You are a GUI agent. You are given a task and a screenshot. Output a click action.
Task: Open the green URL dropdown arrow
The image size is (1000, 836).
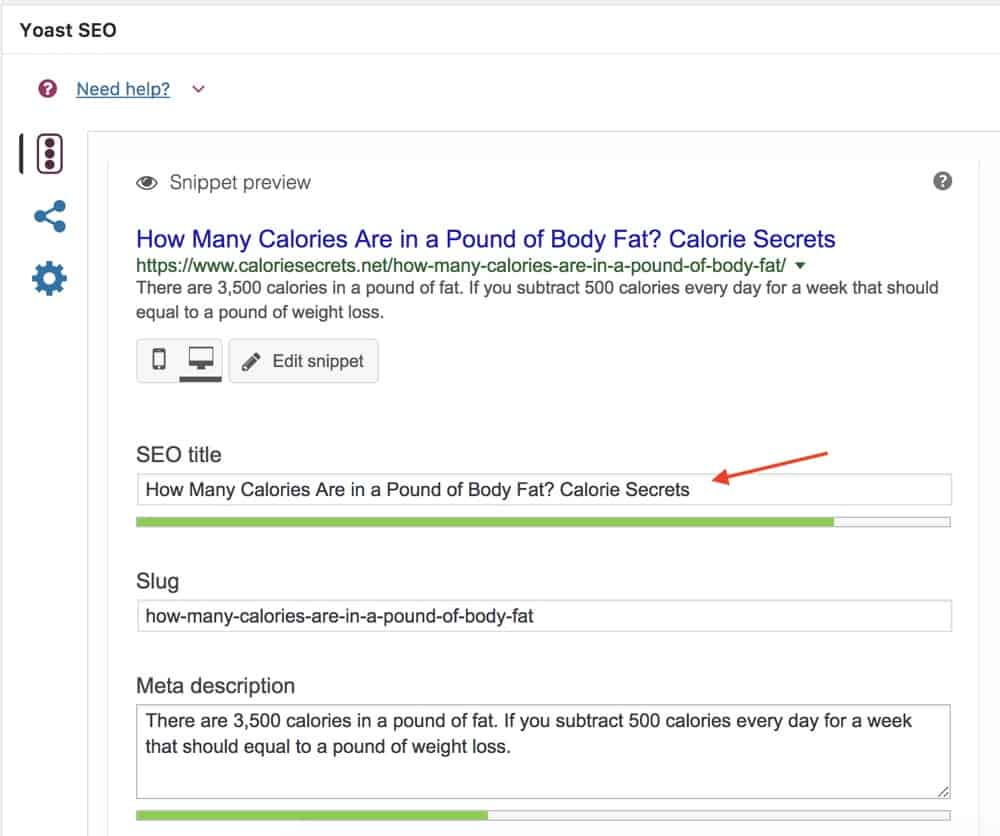coord(799,265)
